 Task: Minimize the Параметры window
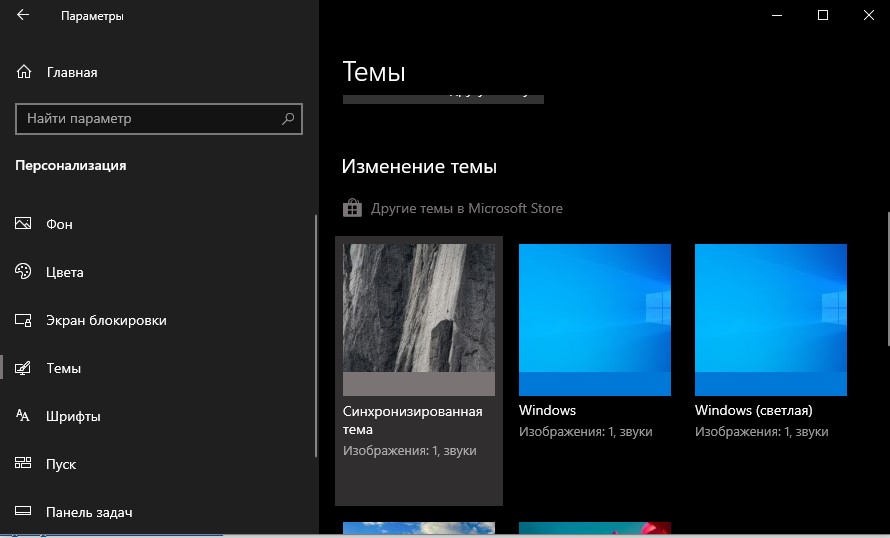coord(777,15)
